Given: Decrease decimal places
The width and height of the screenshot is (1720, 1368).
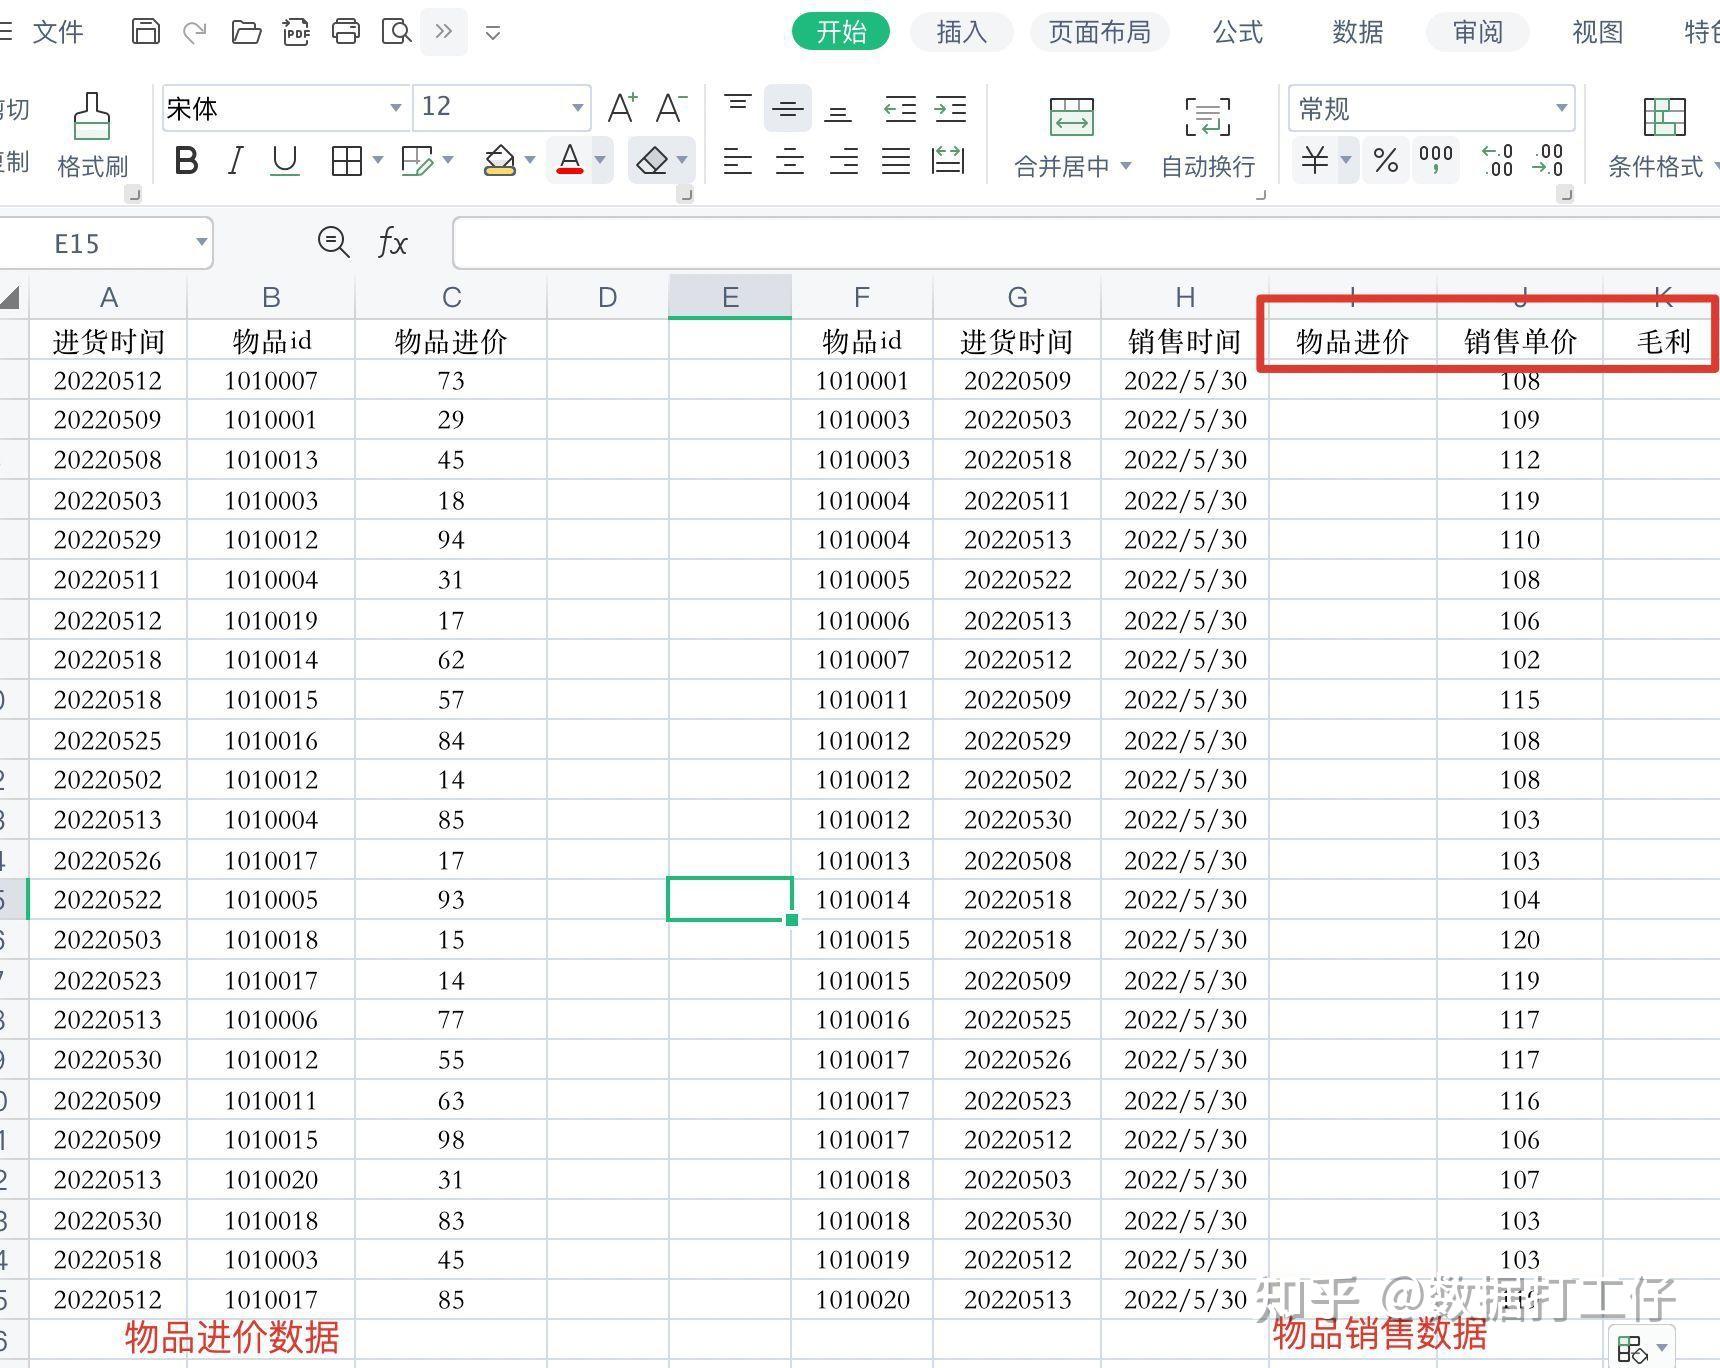Looking at the screenshot, I should pos(1547,160).
